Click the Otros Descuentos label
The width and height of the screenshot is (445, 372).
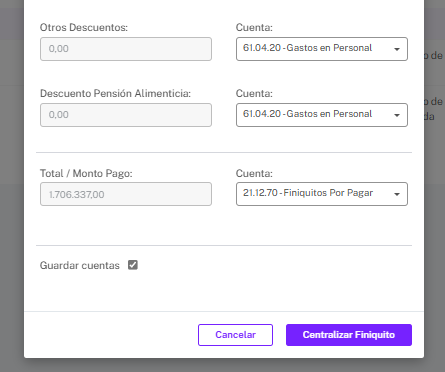point(84,27)
